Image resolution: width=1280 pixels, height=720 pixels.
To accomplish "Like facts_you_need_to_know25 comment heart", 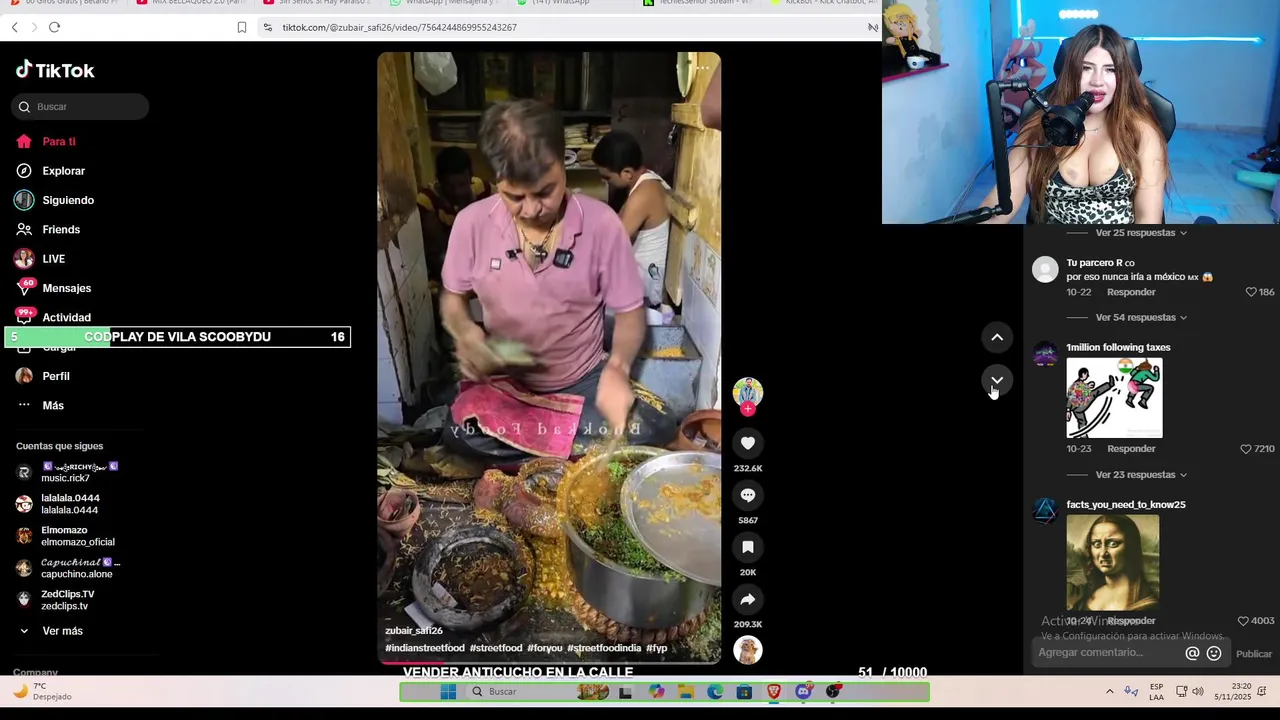I will pyautogui.click(x=1243, y=621).
